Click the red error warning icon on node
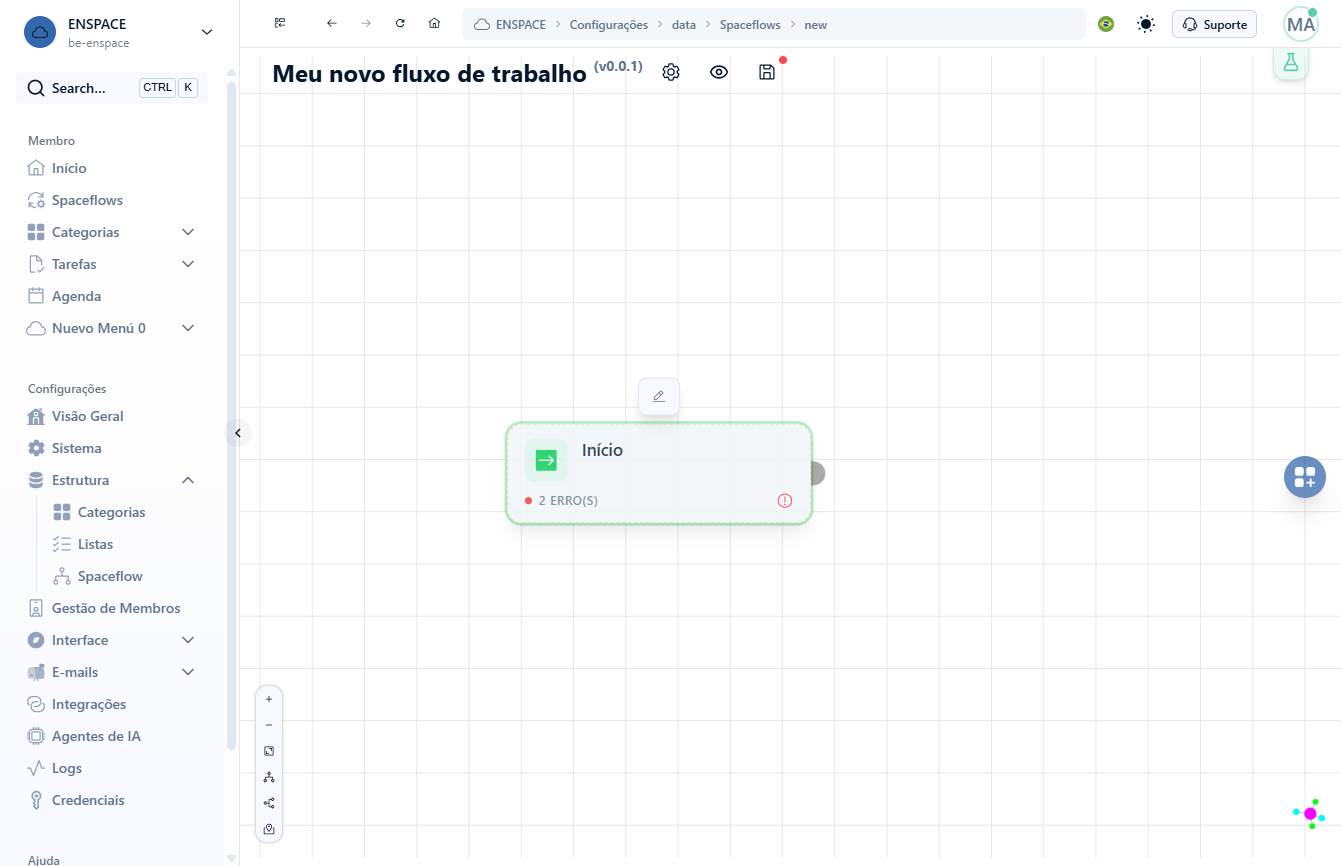This screenshot has height=866, width=1341. coord(785,500)
